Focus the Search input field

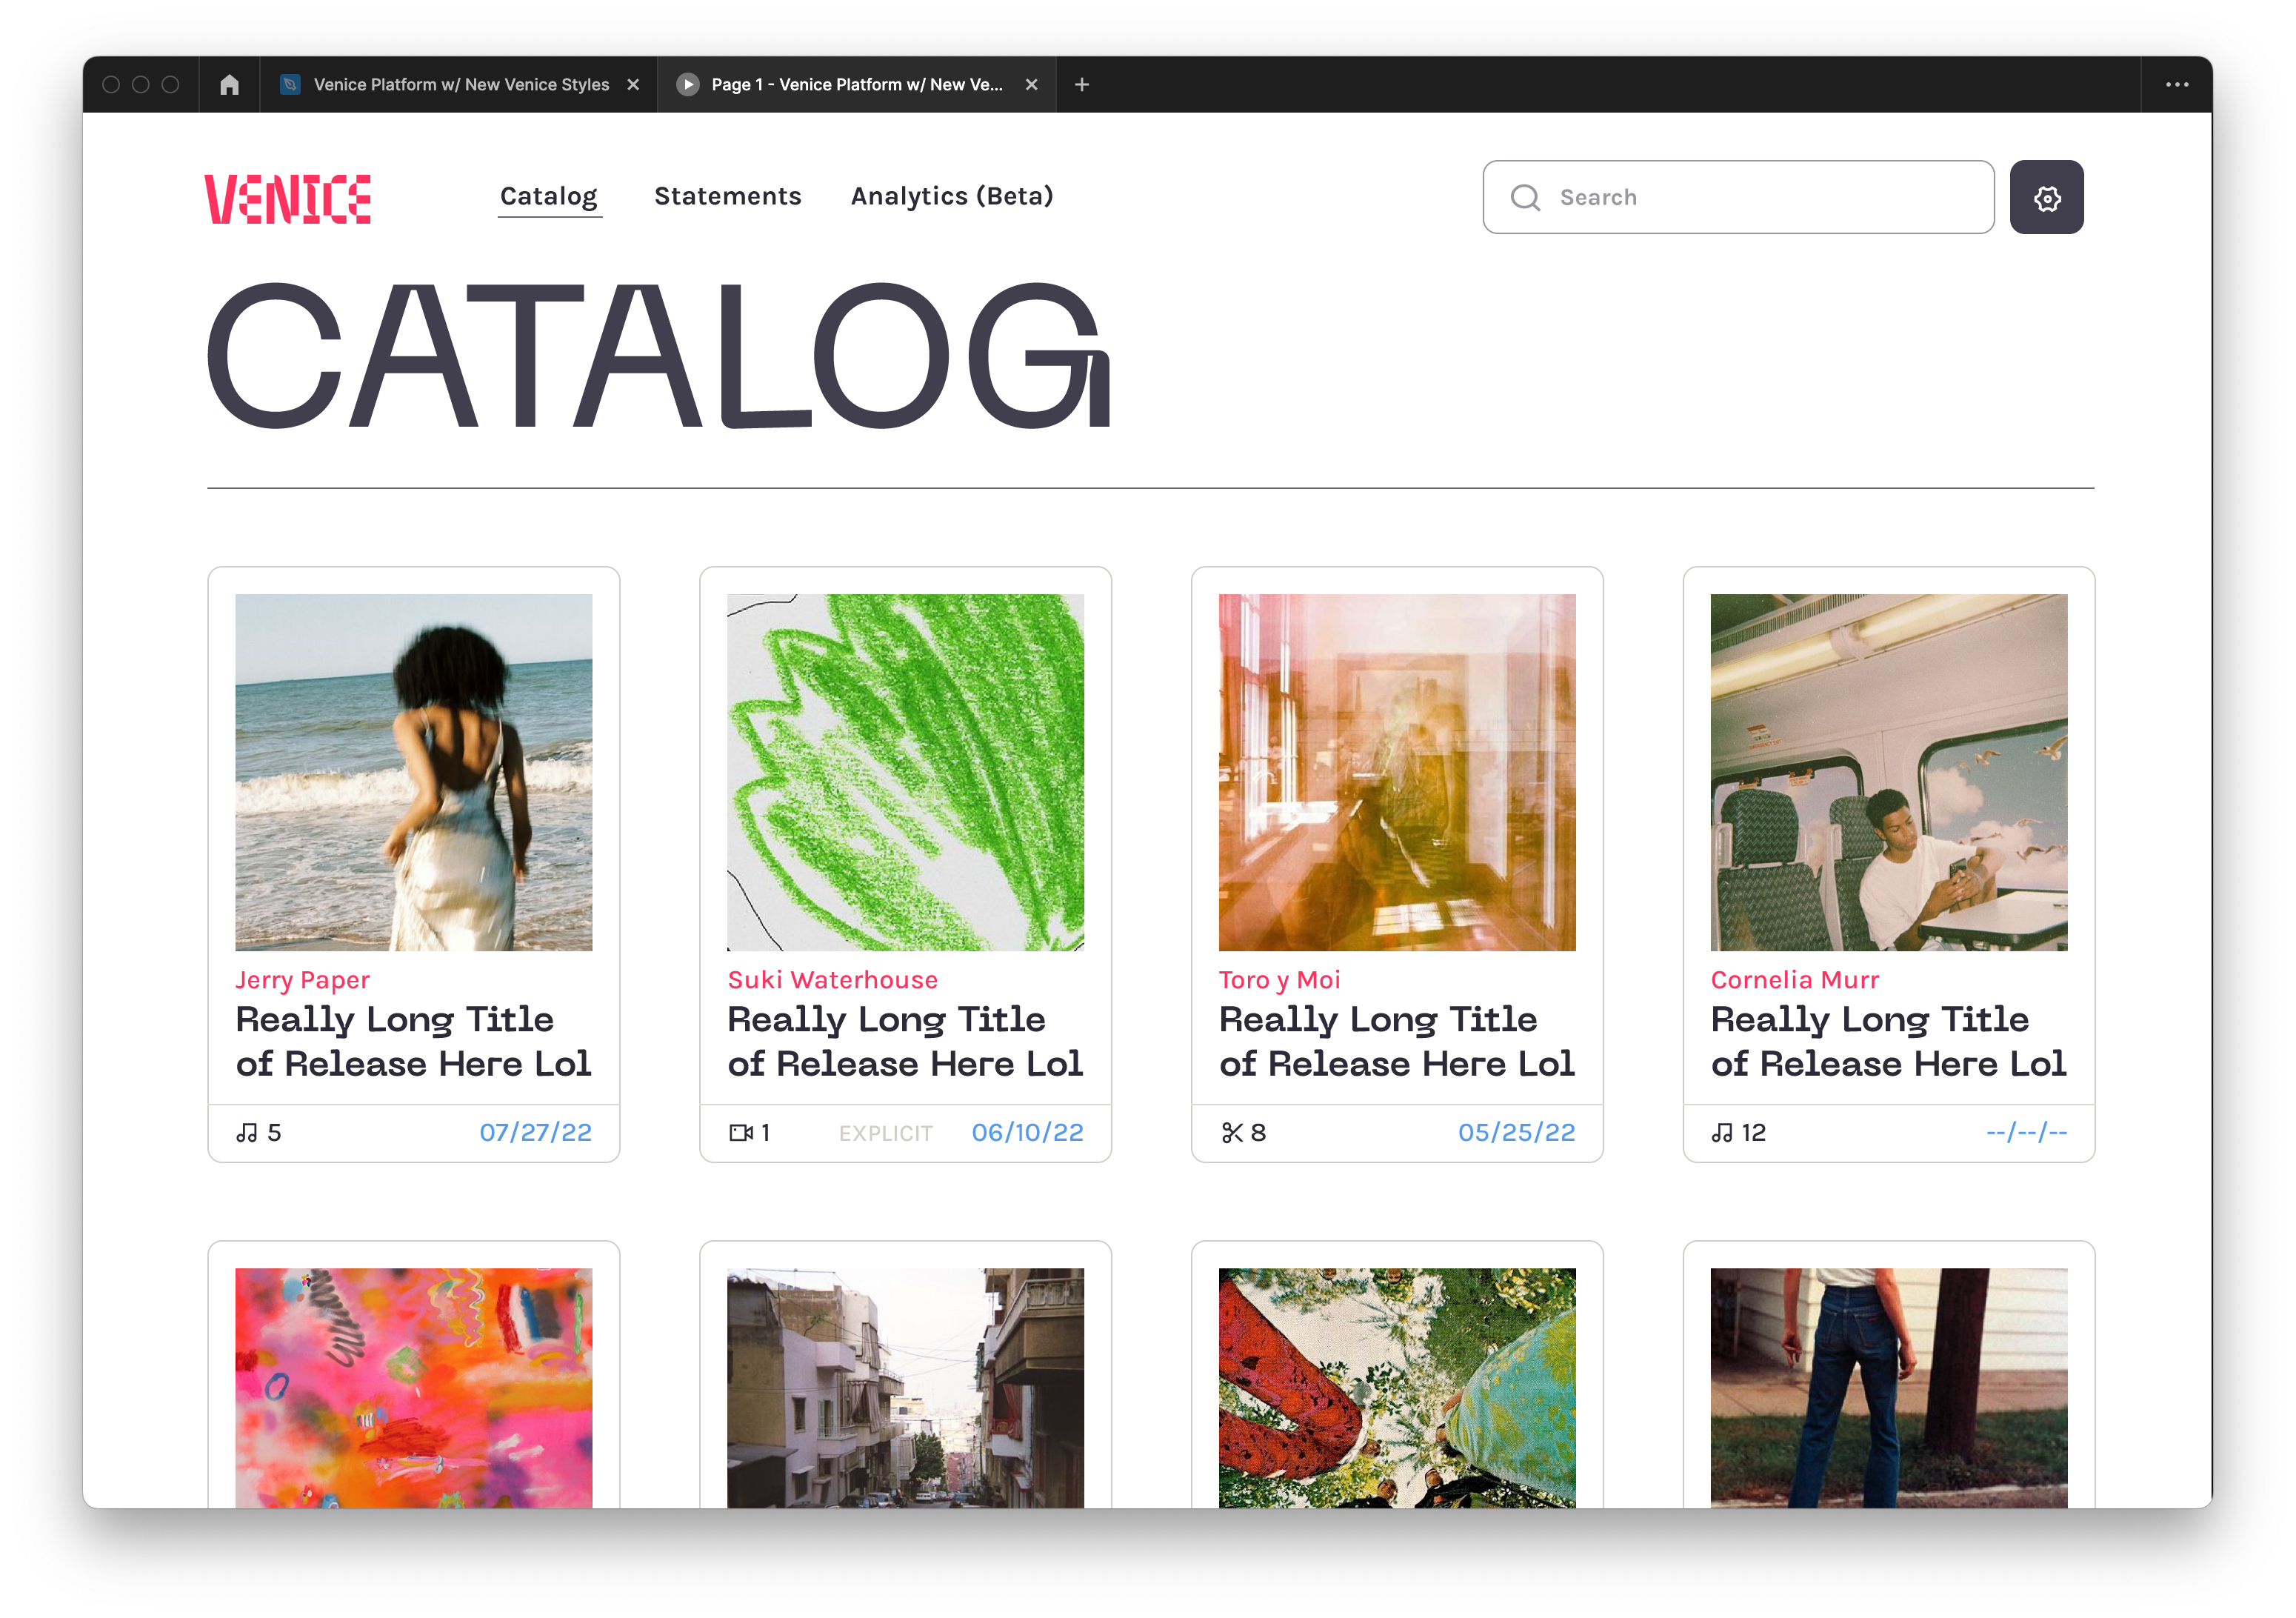(1738, 197)
